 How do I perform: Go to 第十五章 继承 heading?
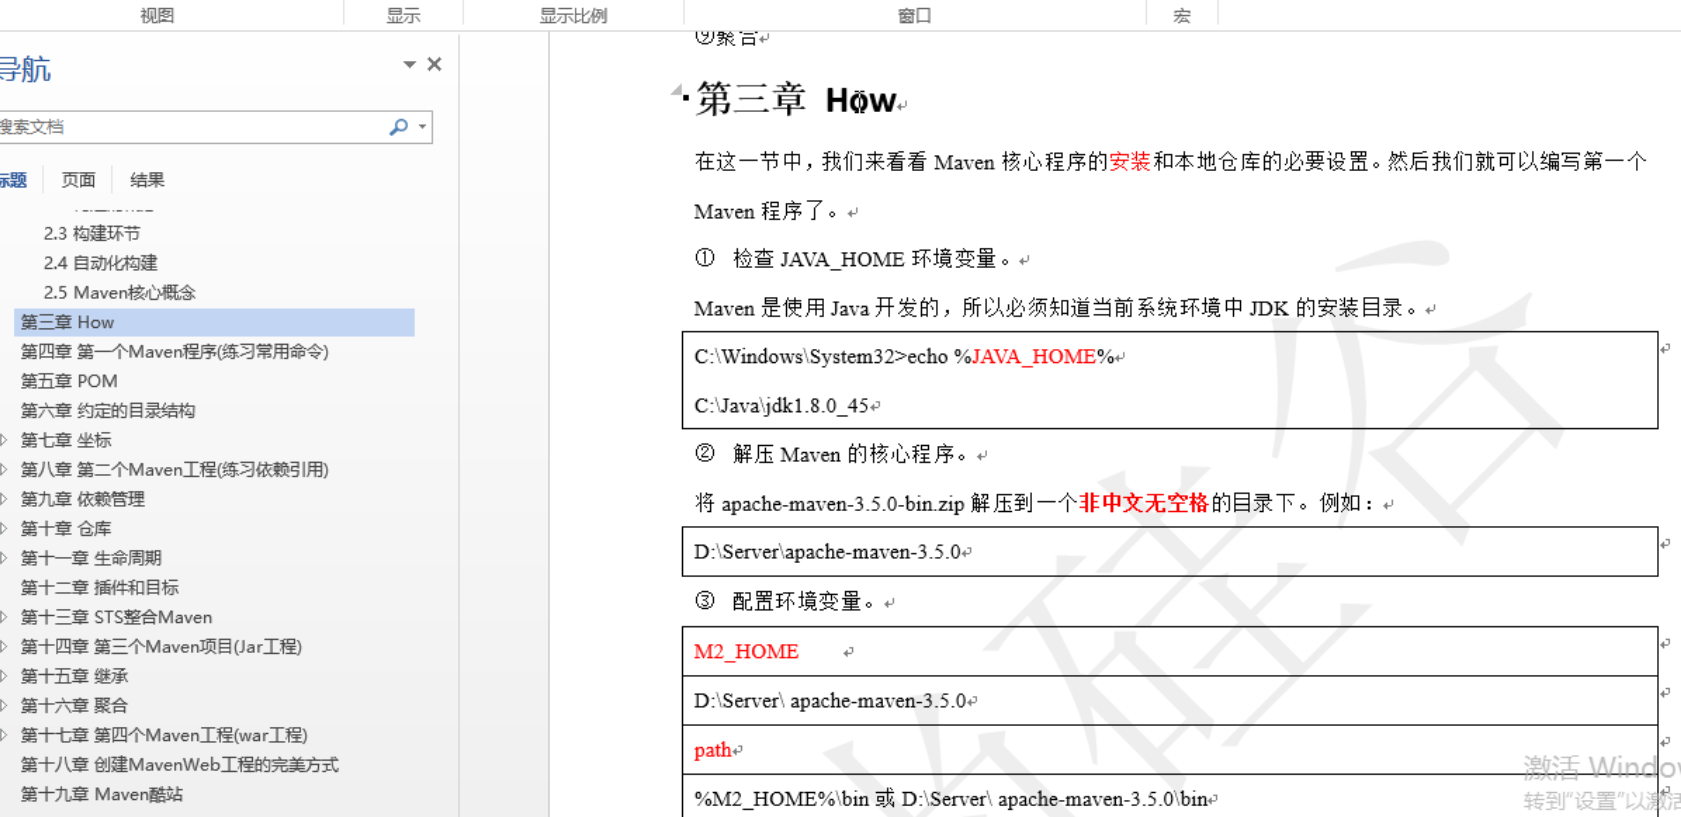coord(74,676)
